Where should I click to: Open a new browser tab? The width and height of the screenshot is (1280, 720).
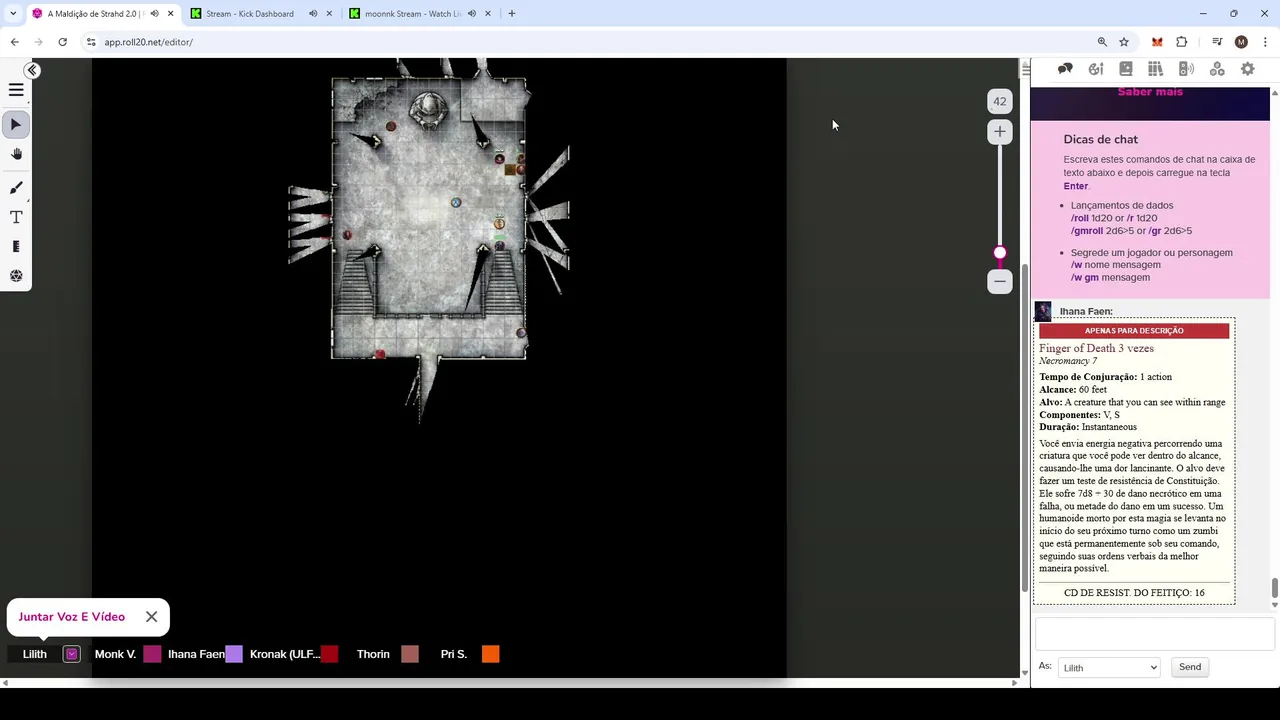tap(511, 14)
